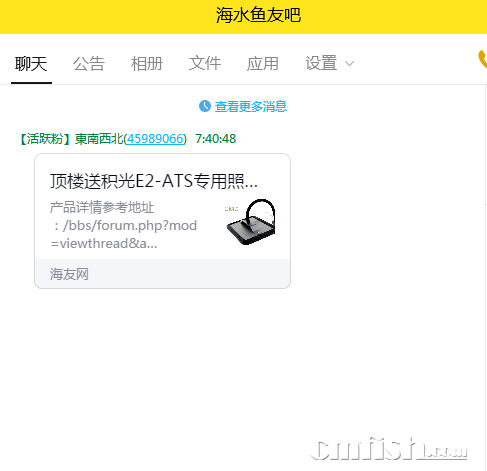Open the QQ number 45989066 link
The image size is (487, 471).
(155, 139)
